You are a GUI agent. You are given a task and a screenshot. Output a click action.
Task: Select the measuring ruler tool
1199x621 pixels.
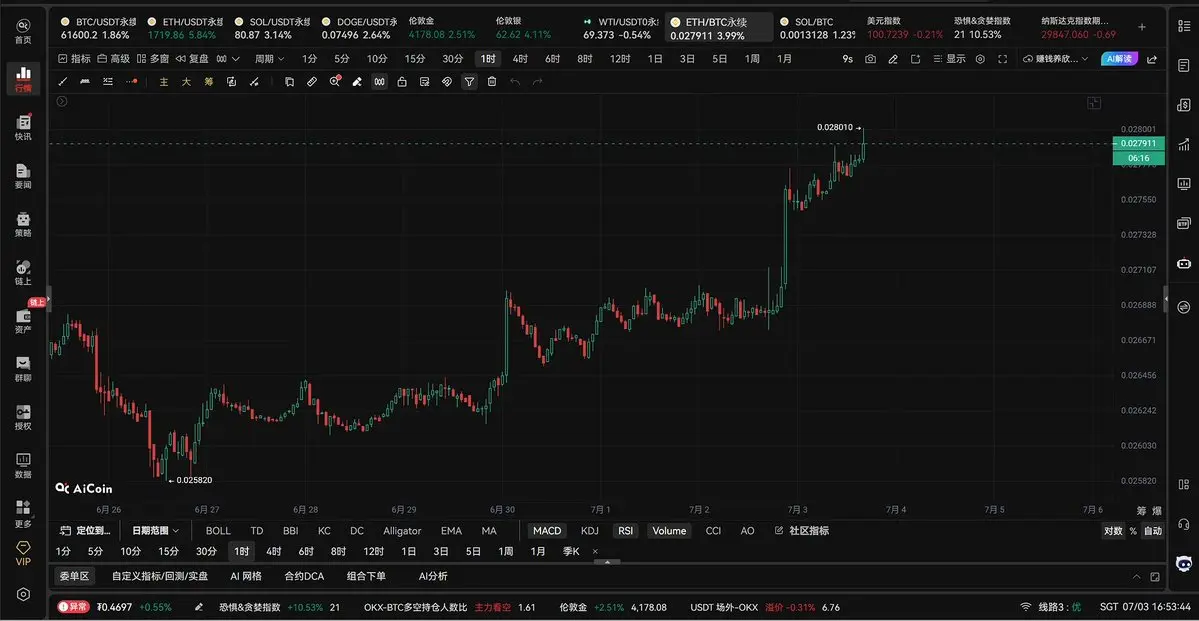coord(312,82)
